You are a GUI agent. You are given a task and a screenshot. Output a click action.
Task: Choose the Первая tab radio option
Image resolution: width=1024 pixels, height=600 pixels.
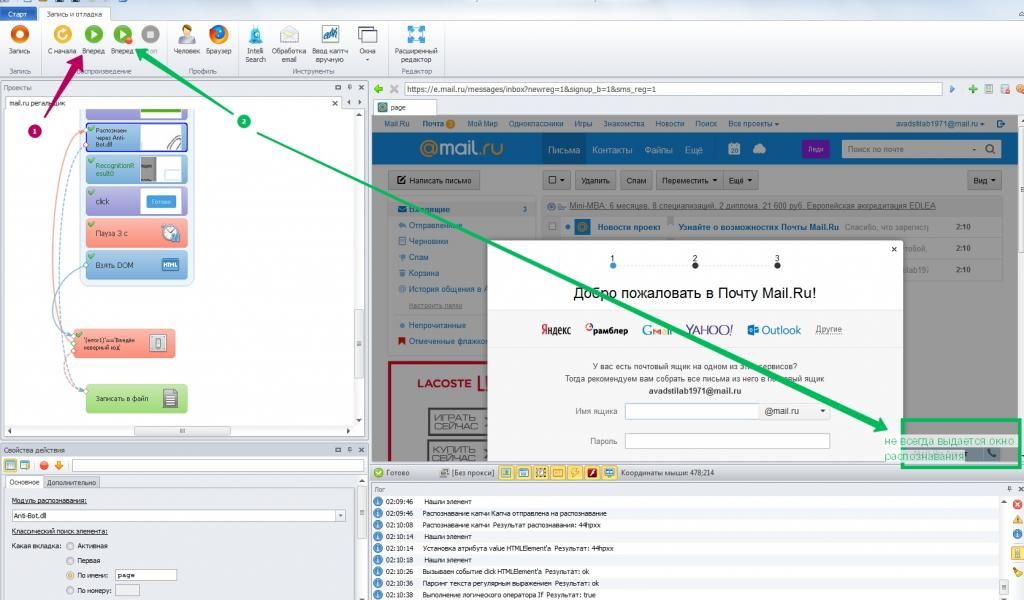[x=71, y=561]
